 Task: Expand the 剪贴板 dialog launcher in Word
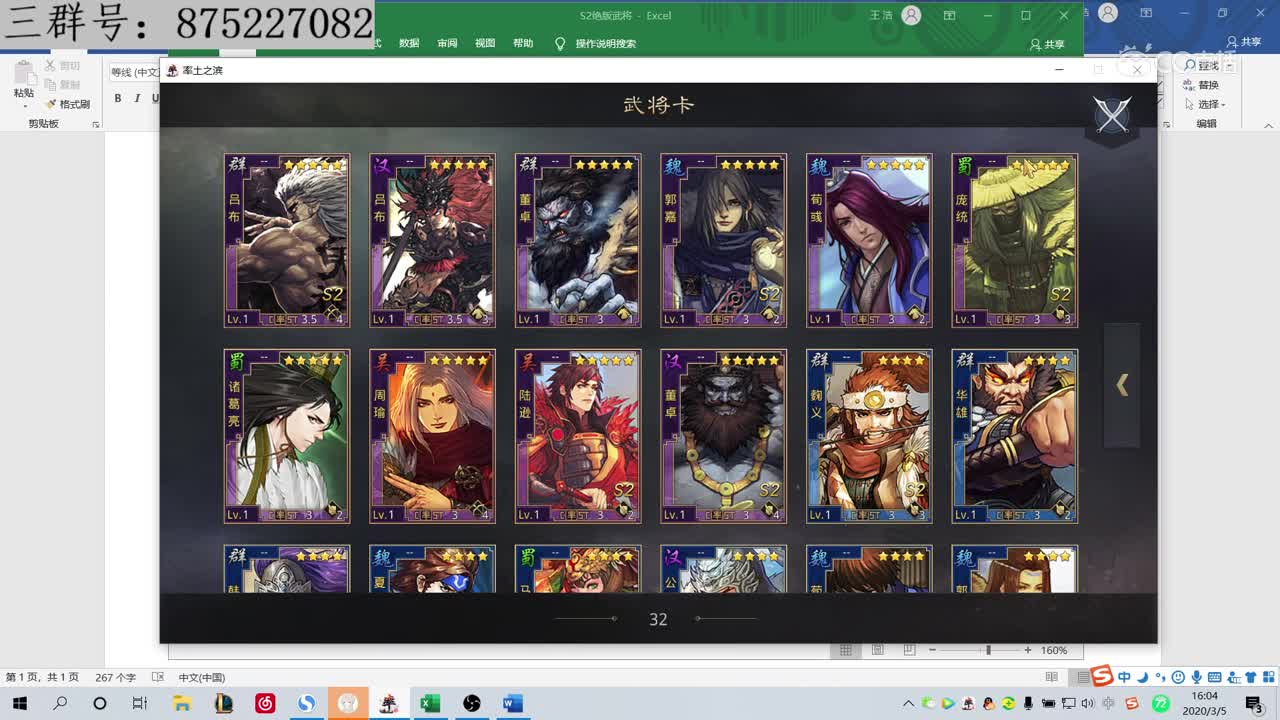[96, 124]
